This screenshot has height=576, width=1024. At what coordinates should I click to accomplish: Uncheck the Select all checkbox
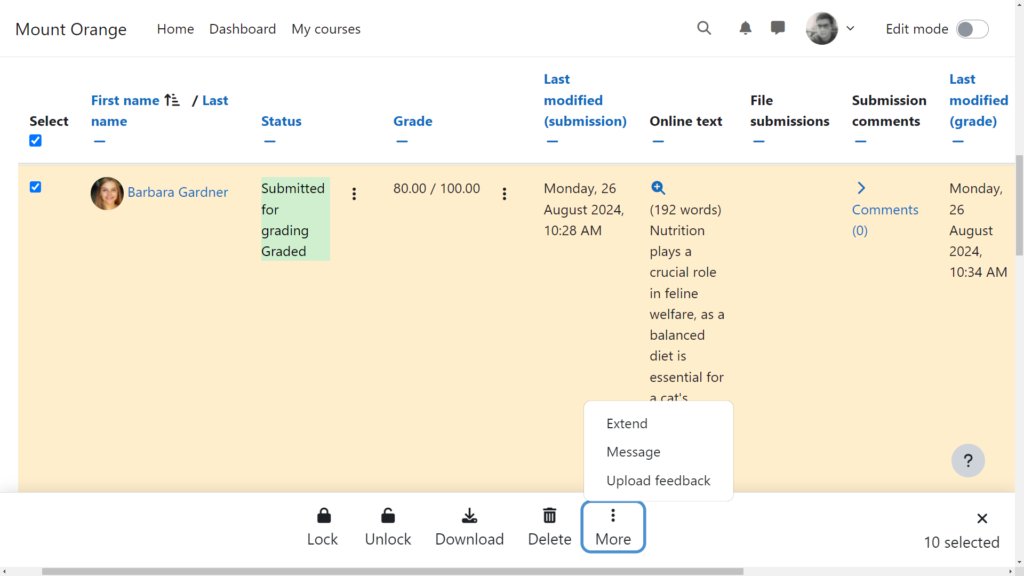(35, 141)
